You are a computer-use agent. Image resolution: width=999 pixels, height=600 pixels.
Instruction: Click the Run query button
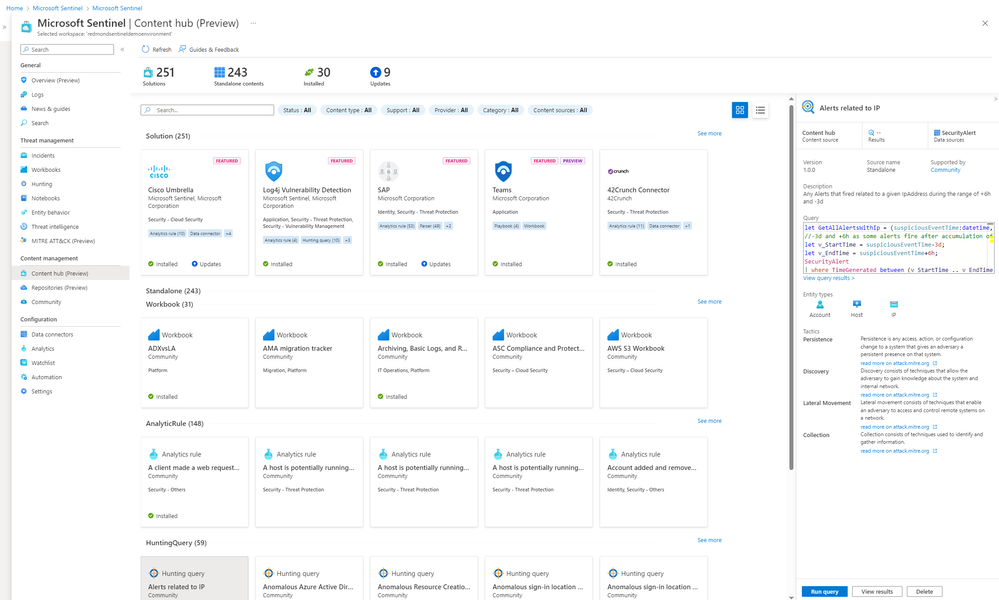pos(824,592)
